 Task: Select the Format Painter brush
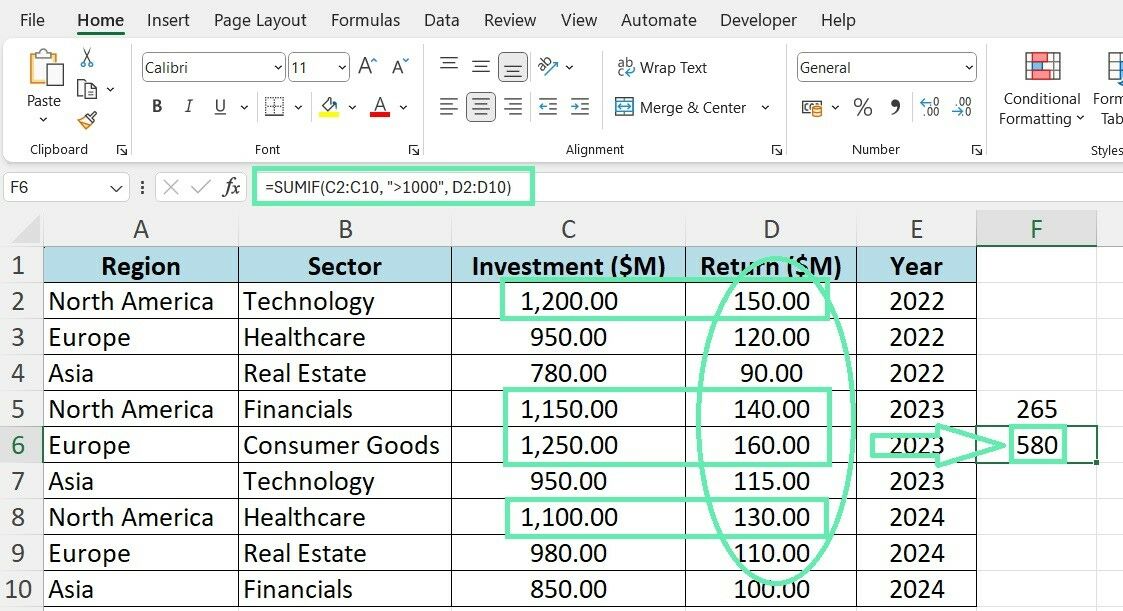coord(87,120)
